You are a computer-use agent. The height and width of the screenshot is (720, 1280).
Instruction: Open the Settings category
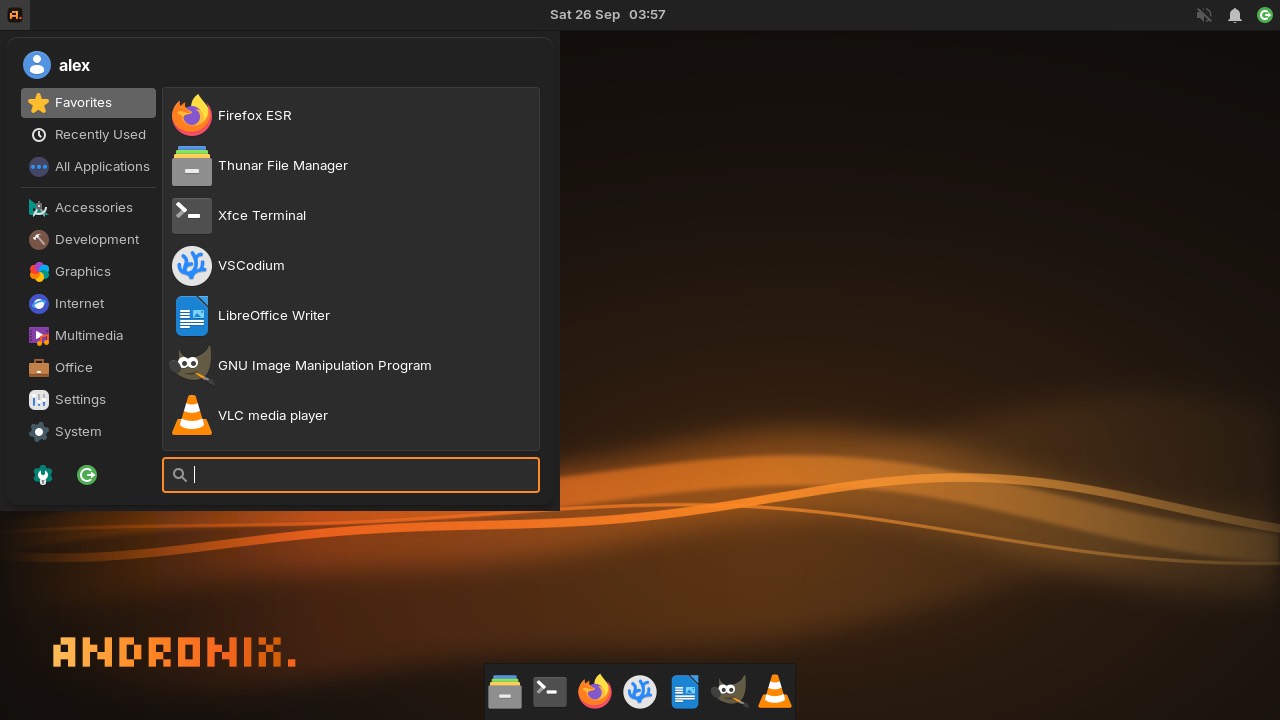88,399
